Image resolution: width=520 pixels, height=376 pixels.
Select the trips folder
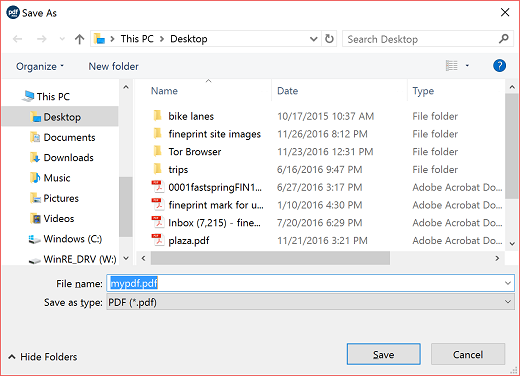(x=178, y=170)
